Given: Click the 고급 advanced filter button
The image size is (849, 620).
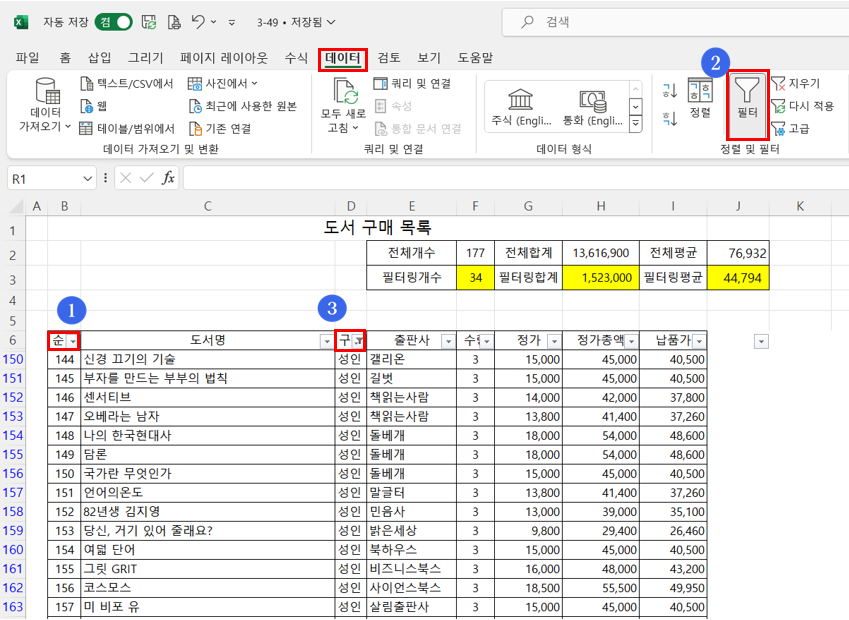Looking at the screenshot, I should 791,128.
